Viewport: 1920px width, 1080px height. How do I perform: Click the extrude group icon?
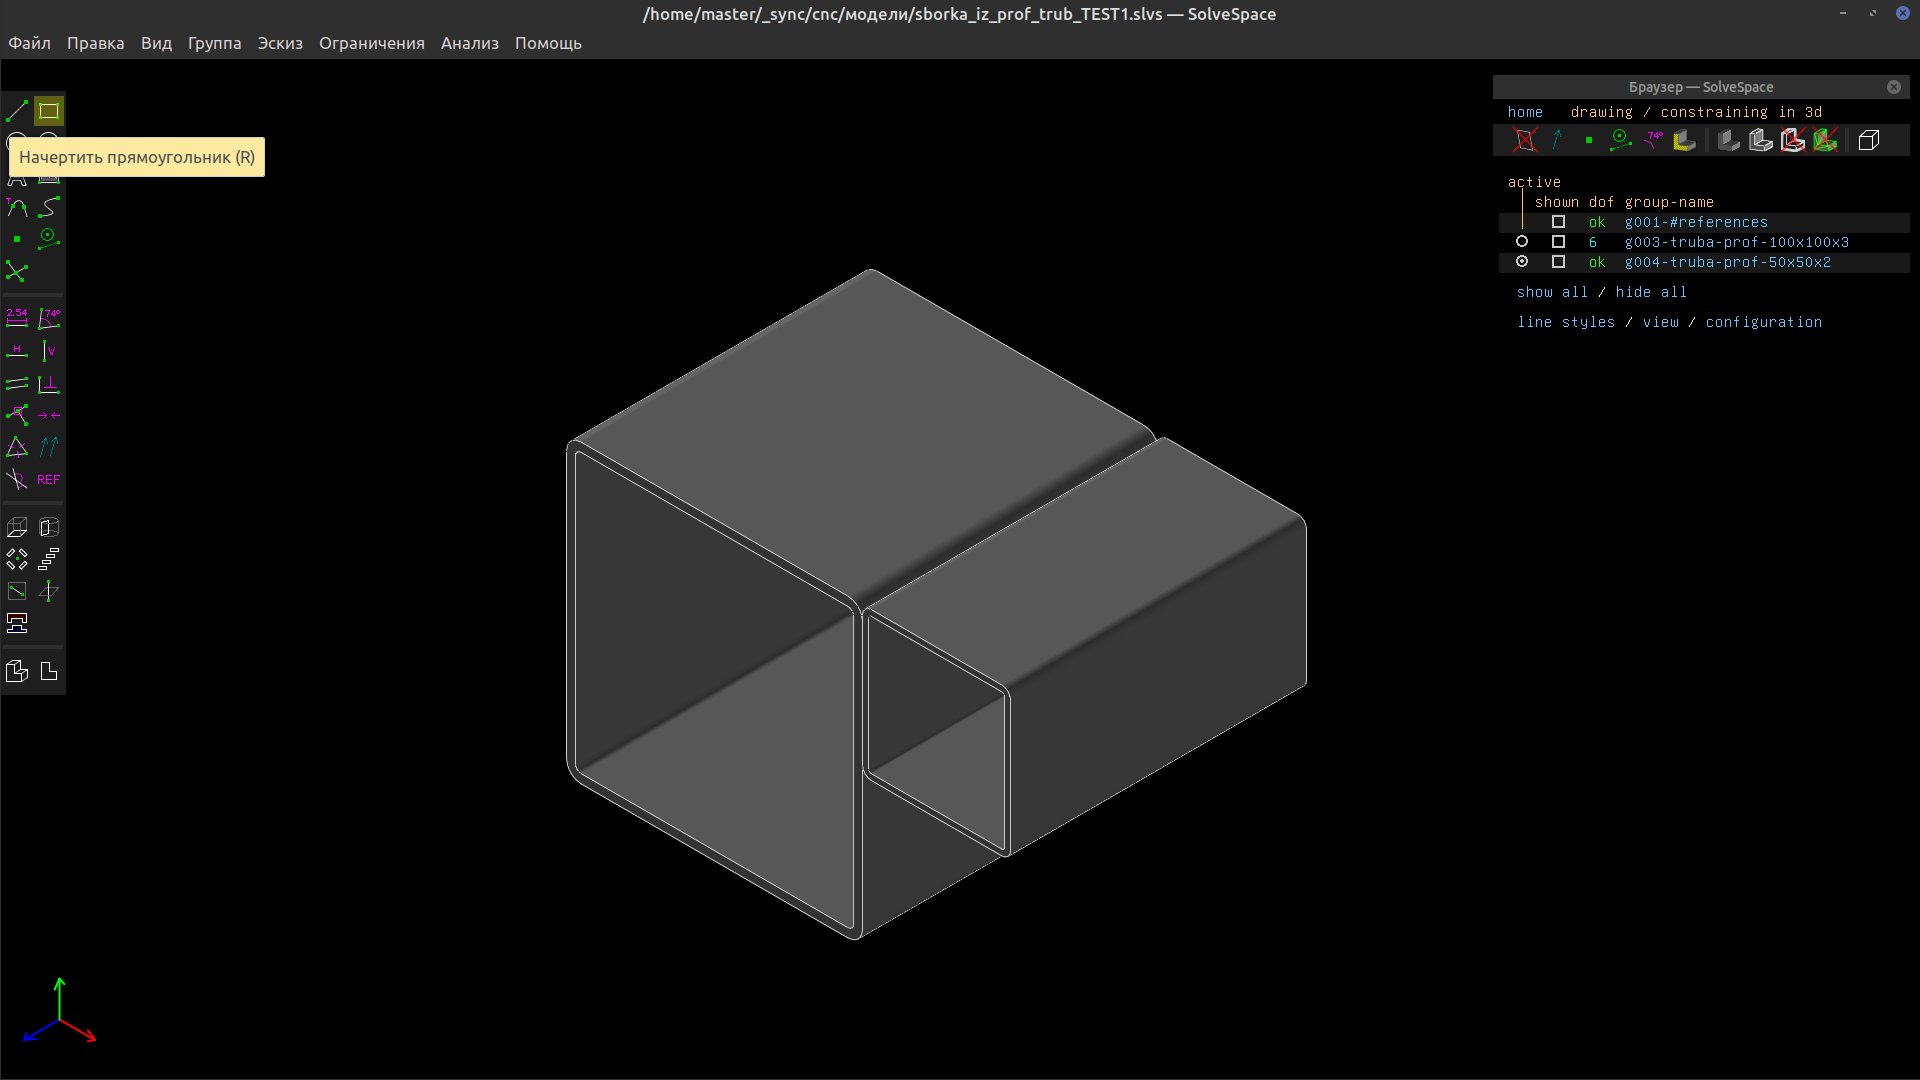(x=17, y=528)
